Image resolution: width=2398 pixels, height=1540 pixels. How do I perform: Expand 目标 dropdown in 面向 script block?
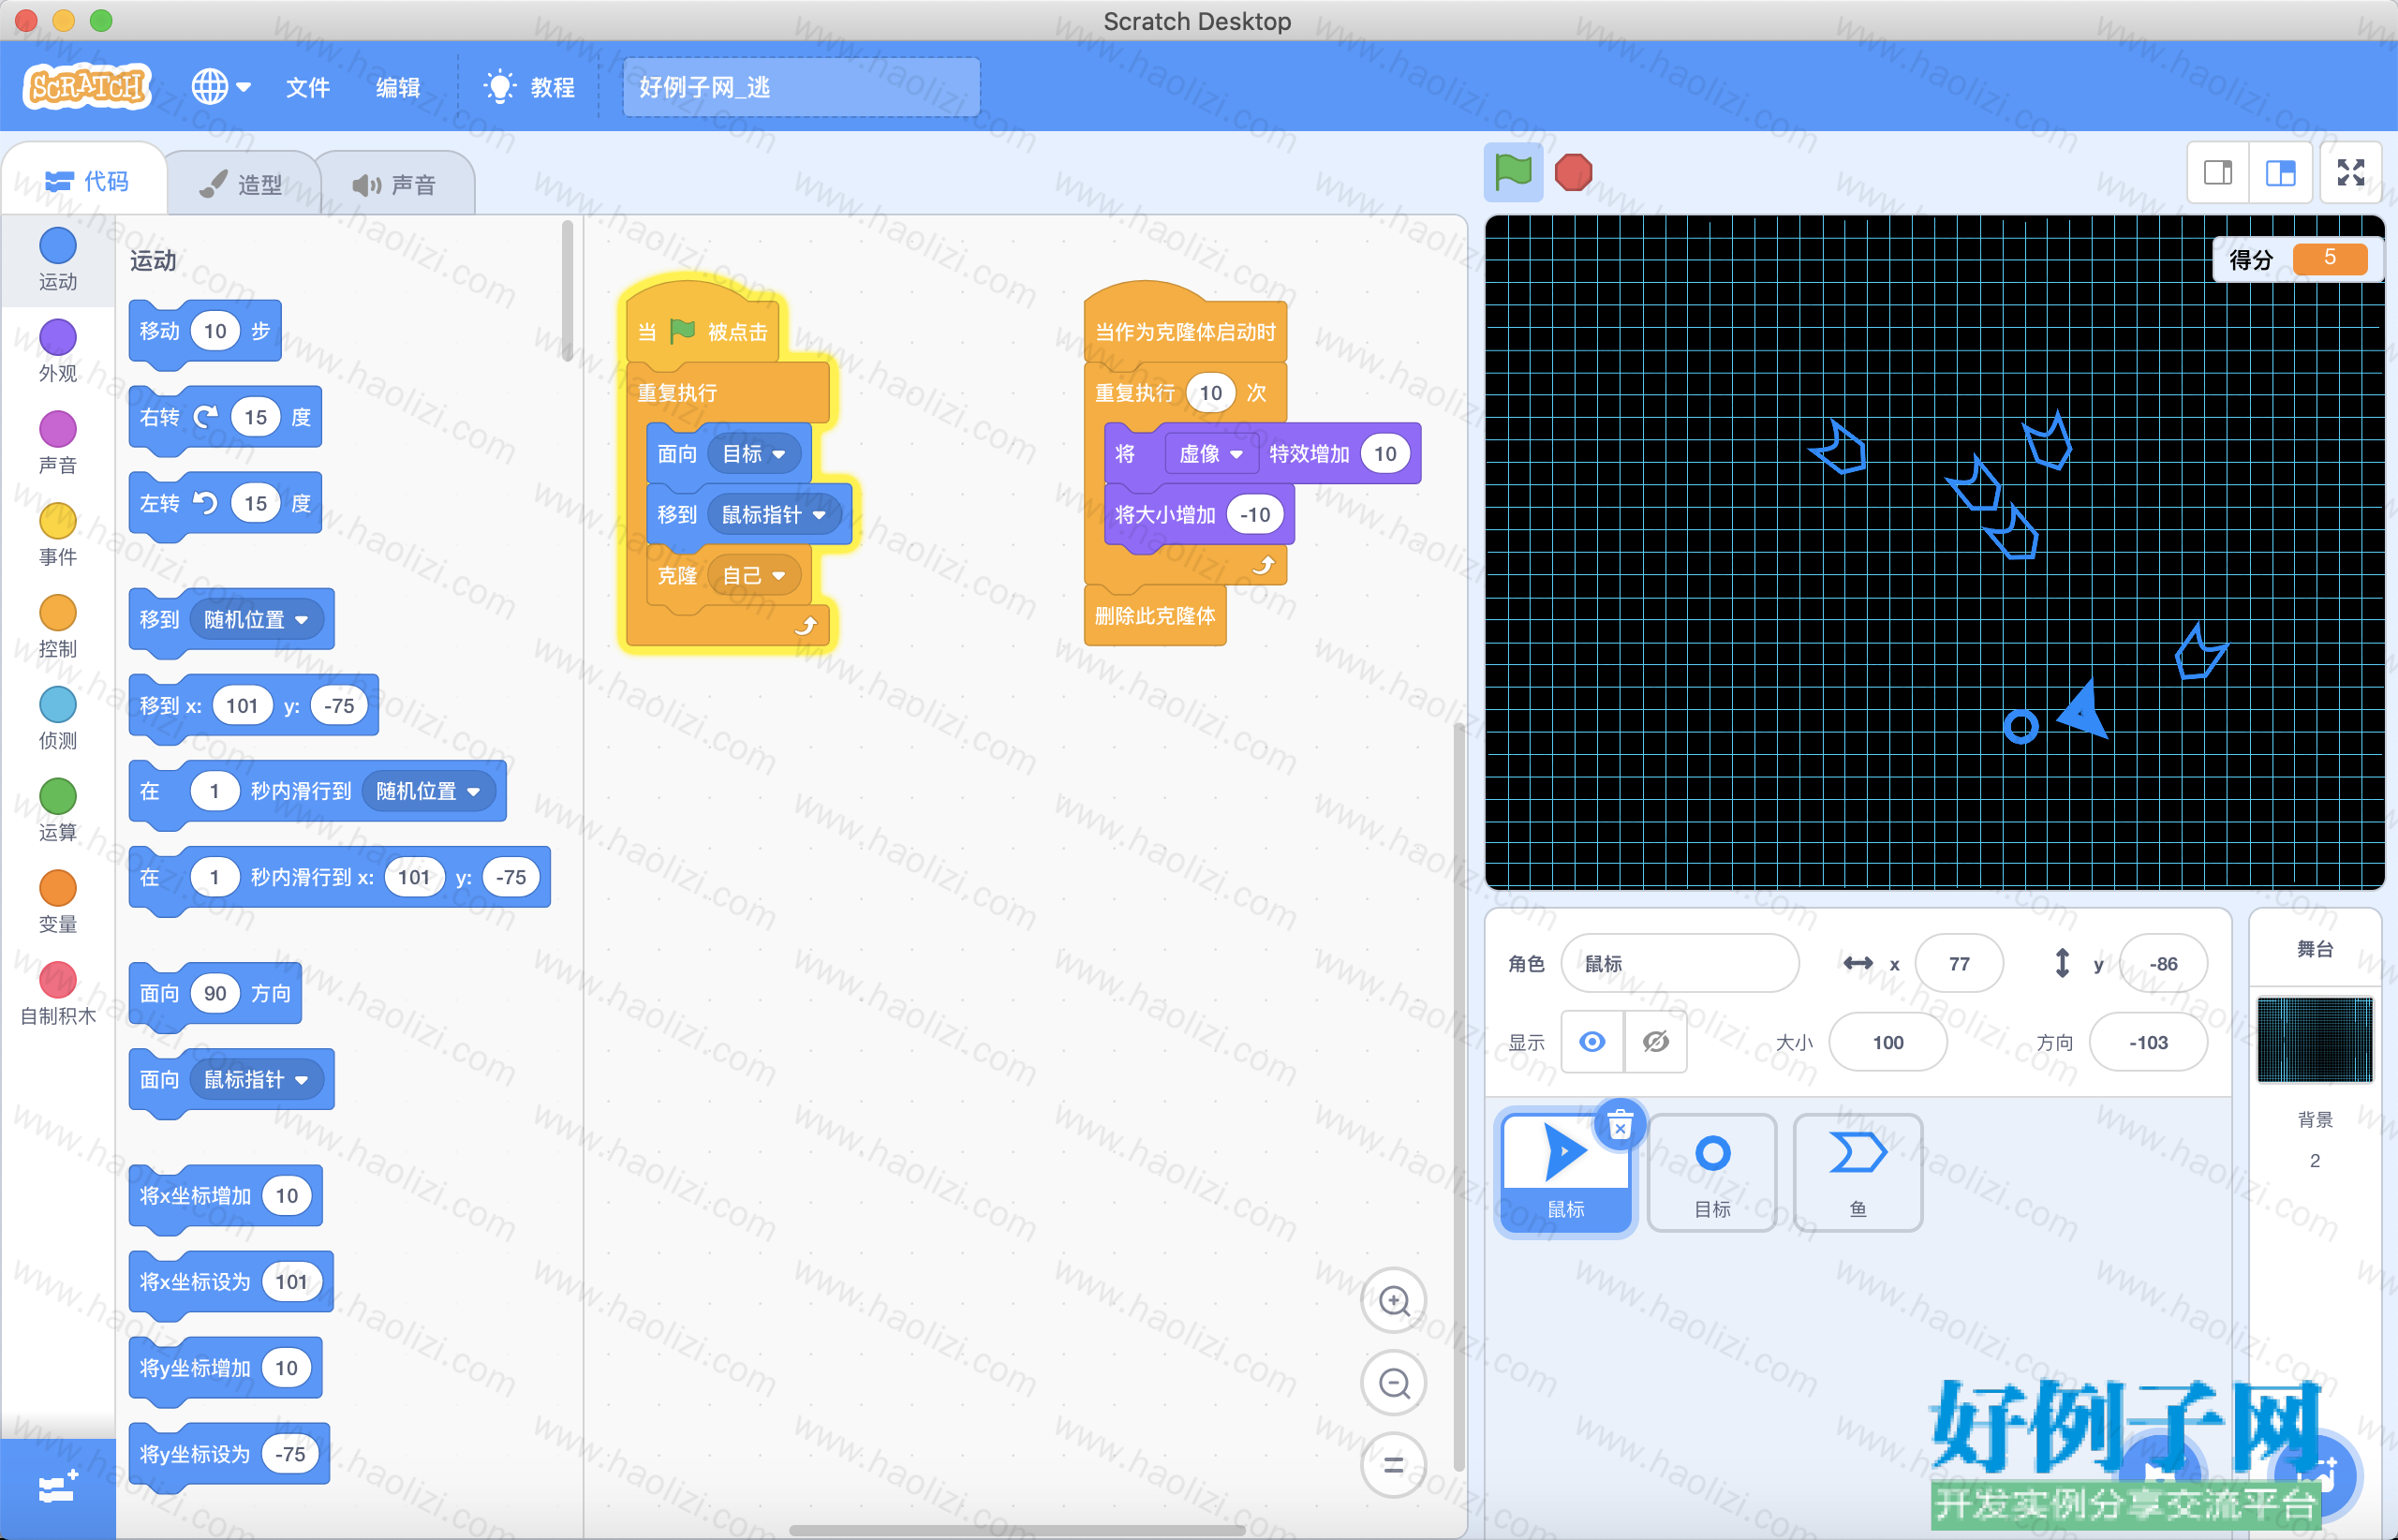(755, 454)
